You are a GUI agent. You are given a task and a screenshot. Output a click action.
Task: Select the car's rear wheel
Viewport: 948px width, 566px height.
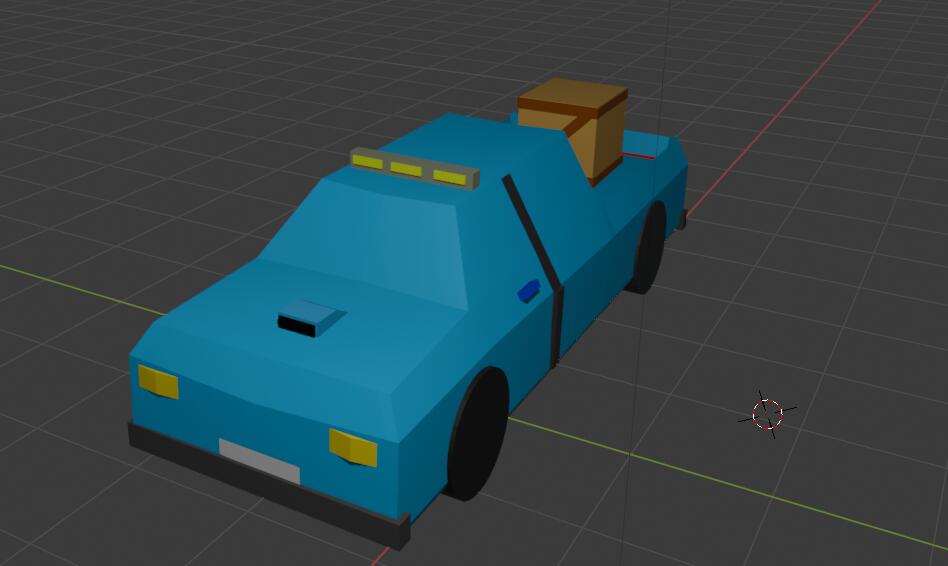coord(648,248)
